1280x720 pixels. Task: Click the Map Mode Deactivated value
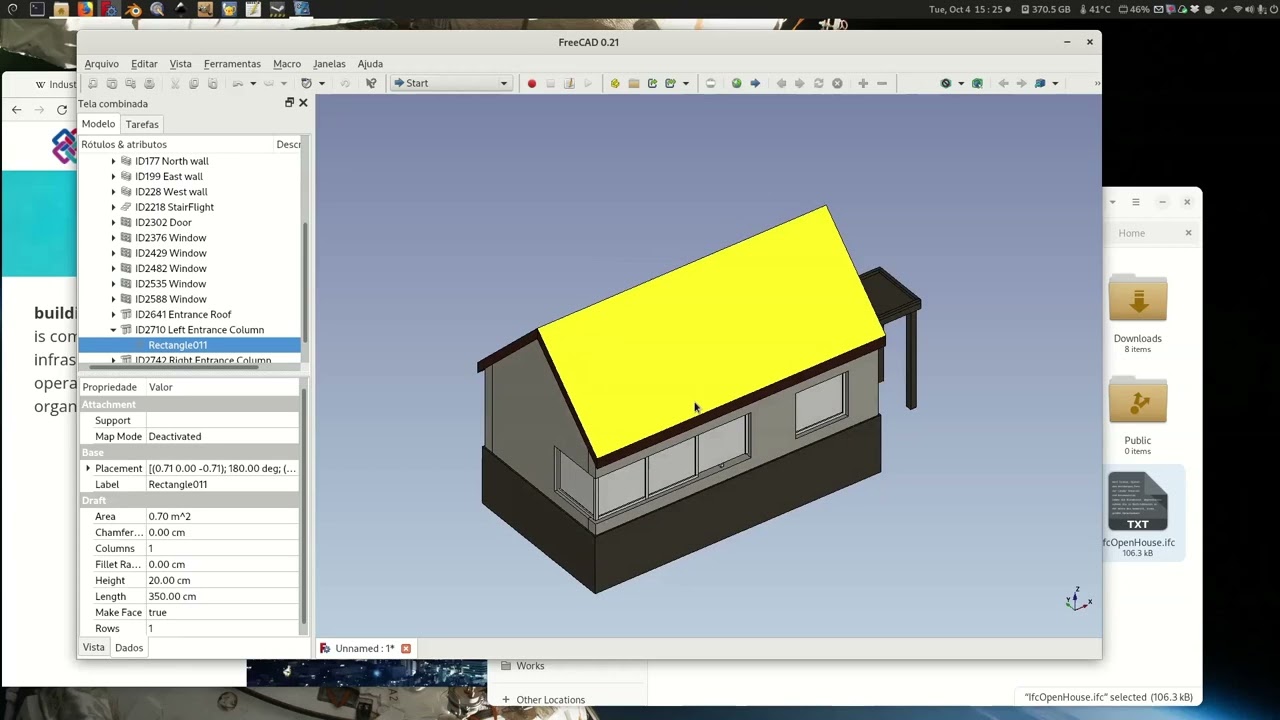coord(222,436)
